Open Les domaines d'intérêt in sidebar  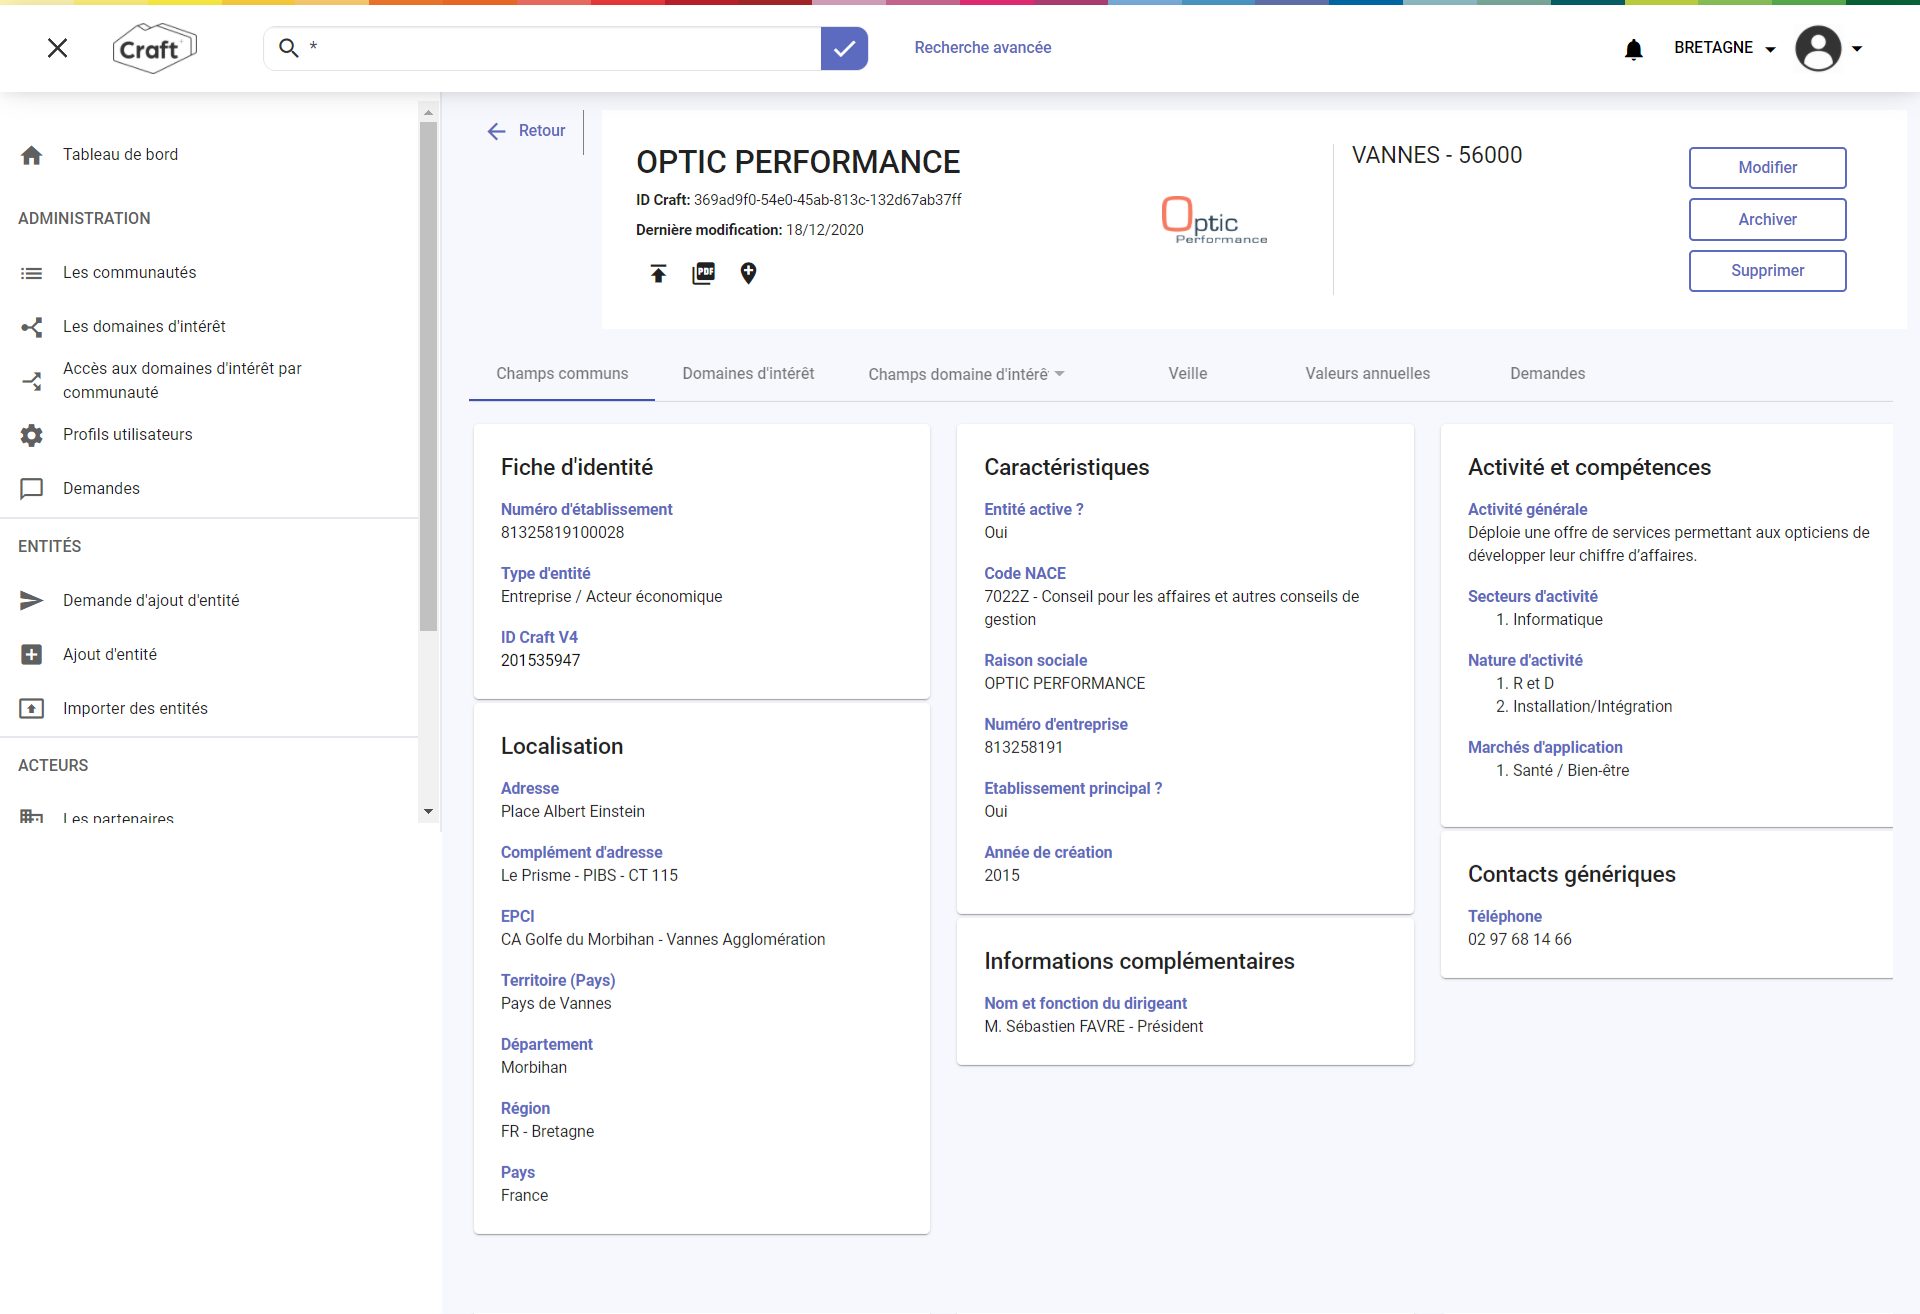(144, 327)
